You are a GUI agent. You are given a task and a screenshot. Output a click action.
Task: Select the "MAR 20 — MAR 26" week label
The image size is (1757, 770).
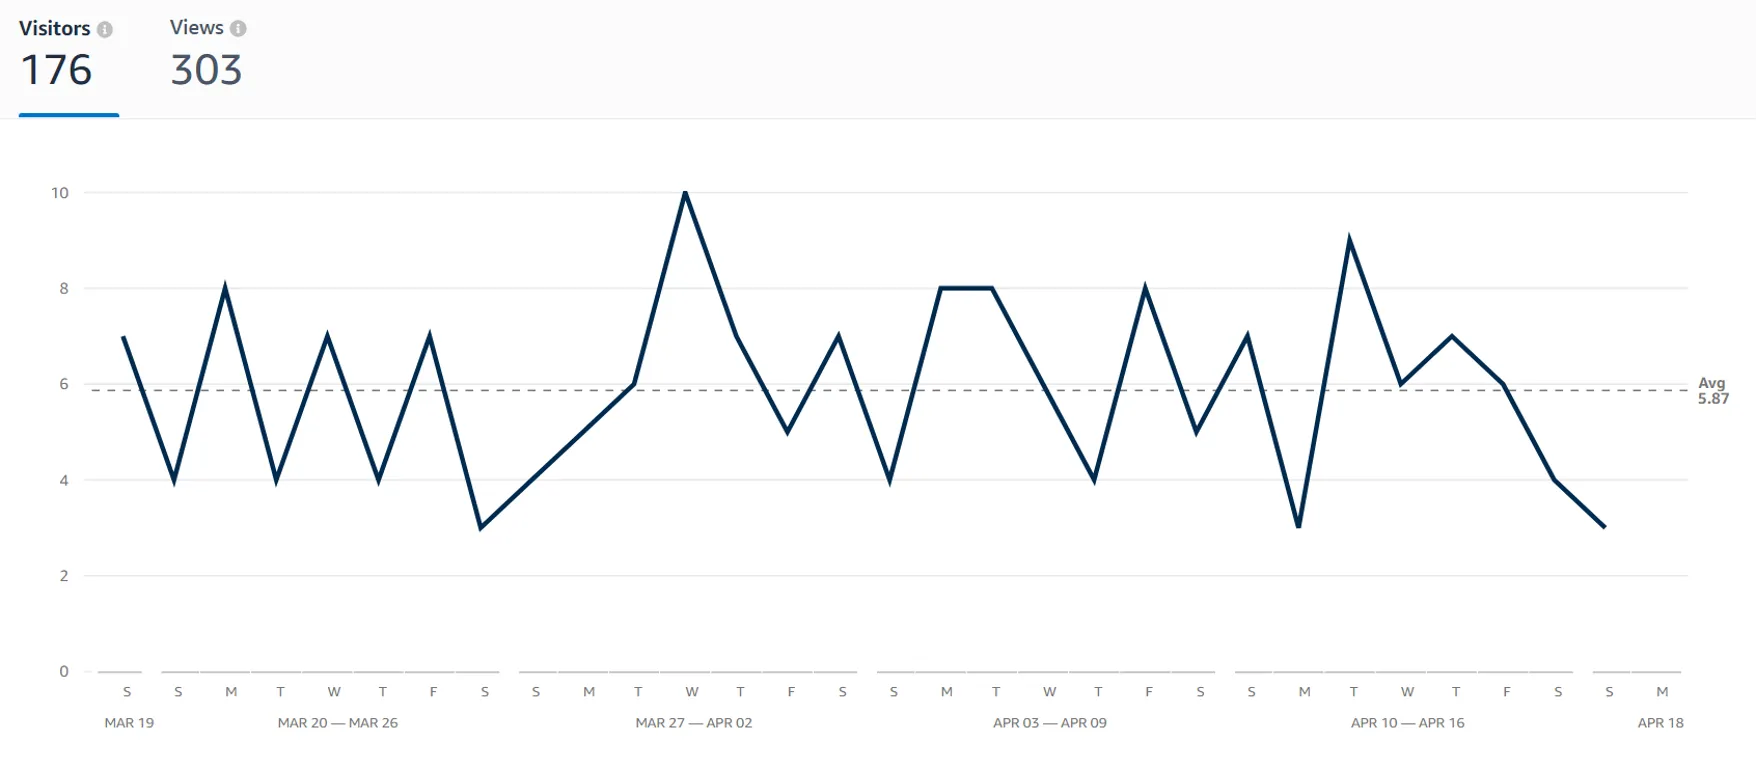tap(338, 723)
